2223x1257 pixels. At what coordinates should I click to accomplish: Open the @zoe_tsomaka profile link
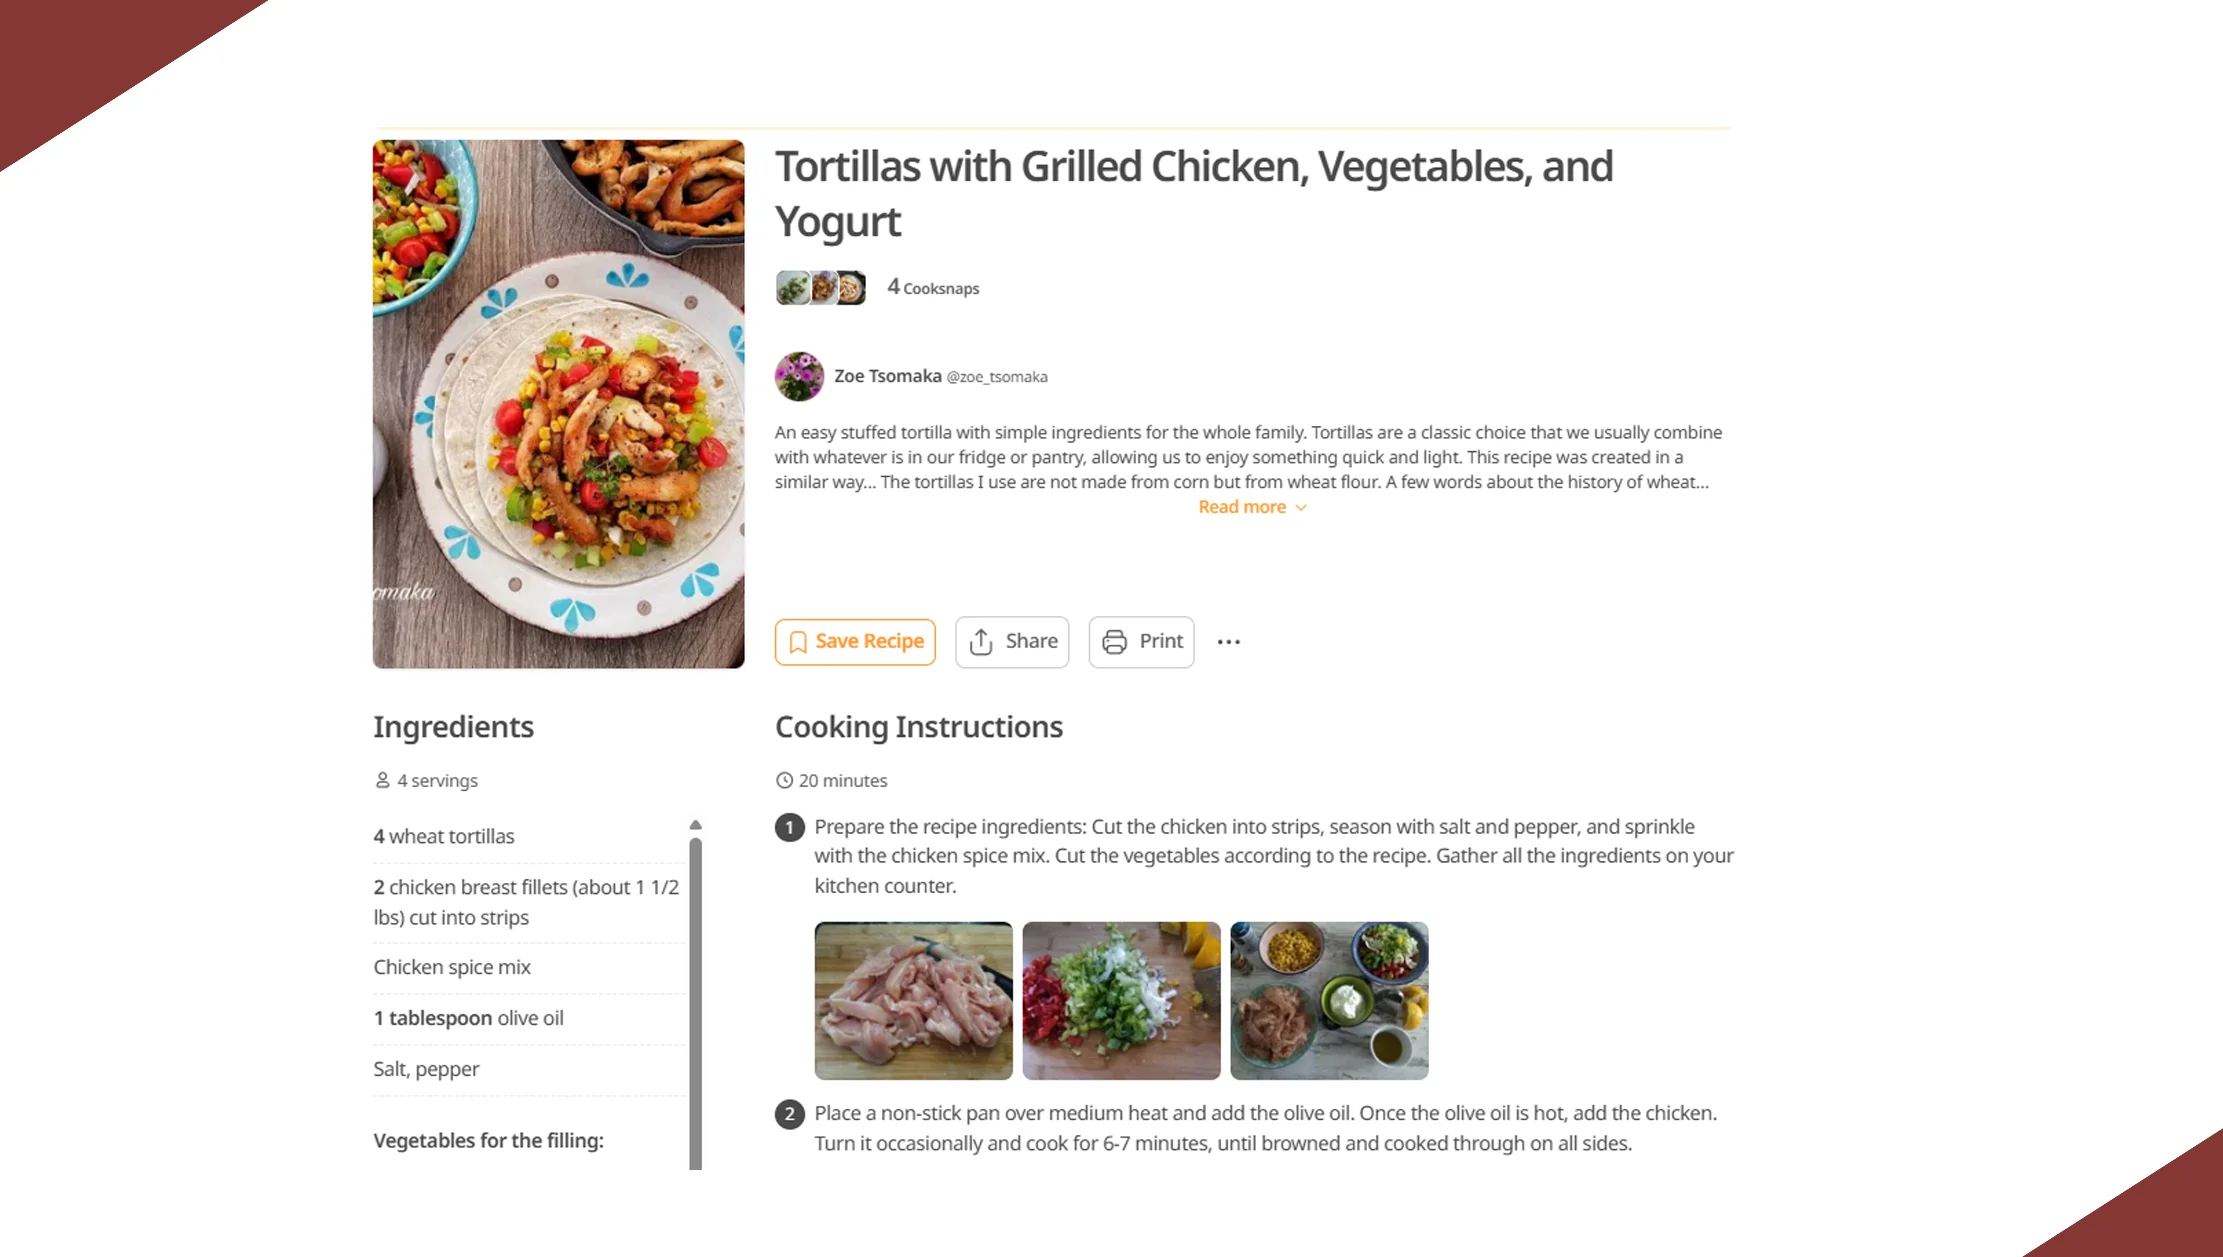(997, 377)
